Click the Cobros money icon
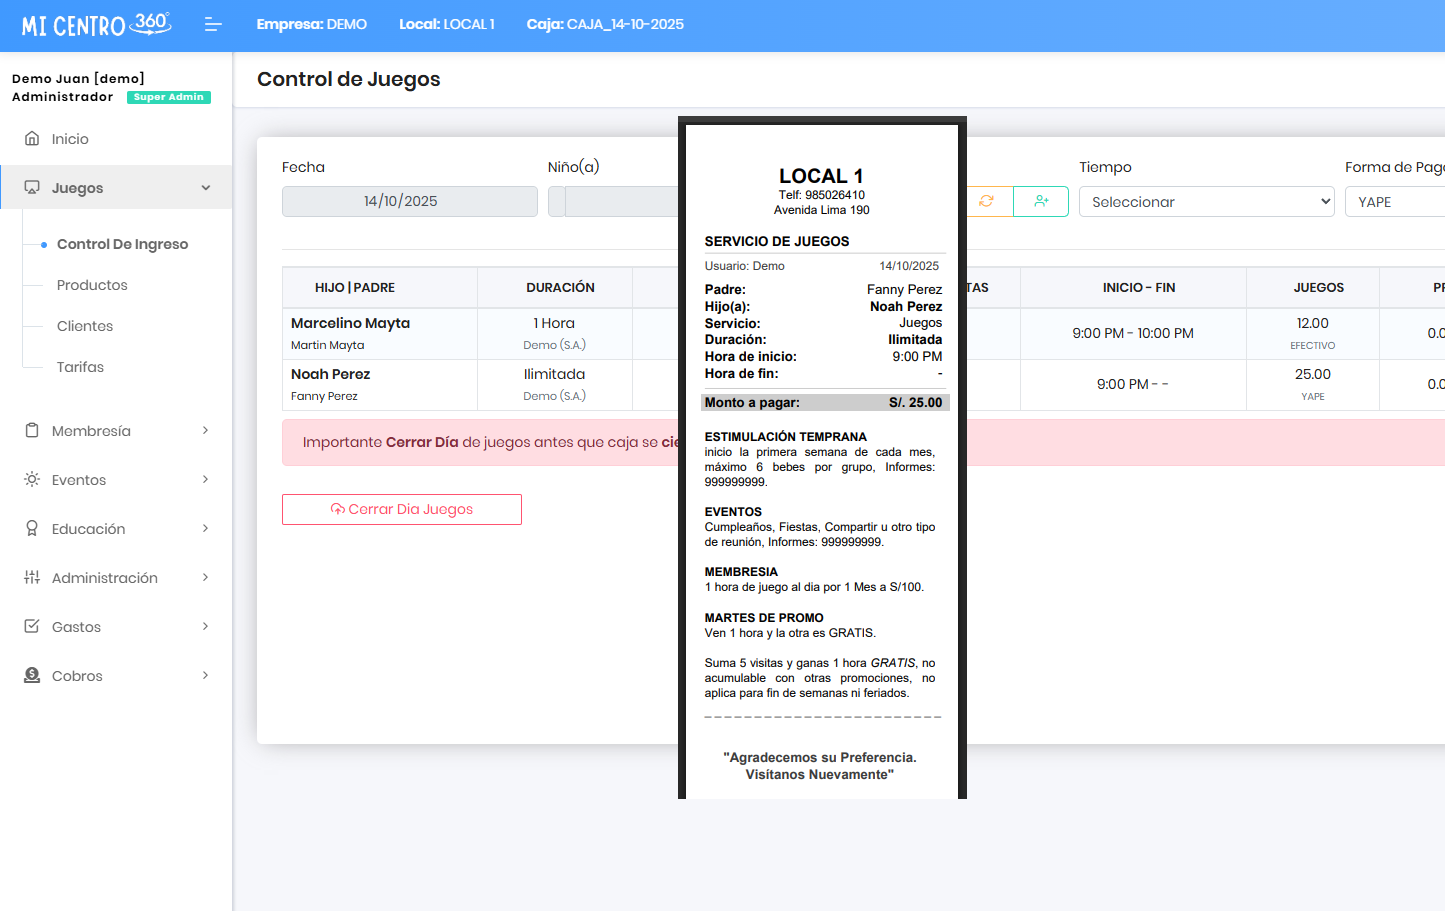Image resolution: width=1445 pixels, height=911 pixels. [32, 676]
